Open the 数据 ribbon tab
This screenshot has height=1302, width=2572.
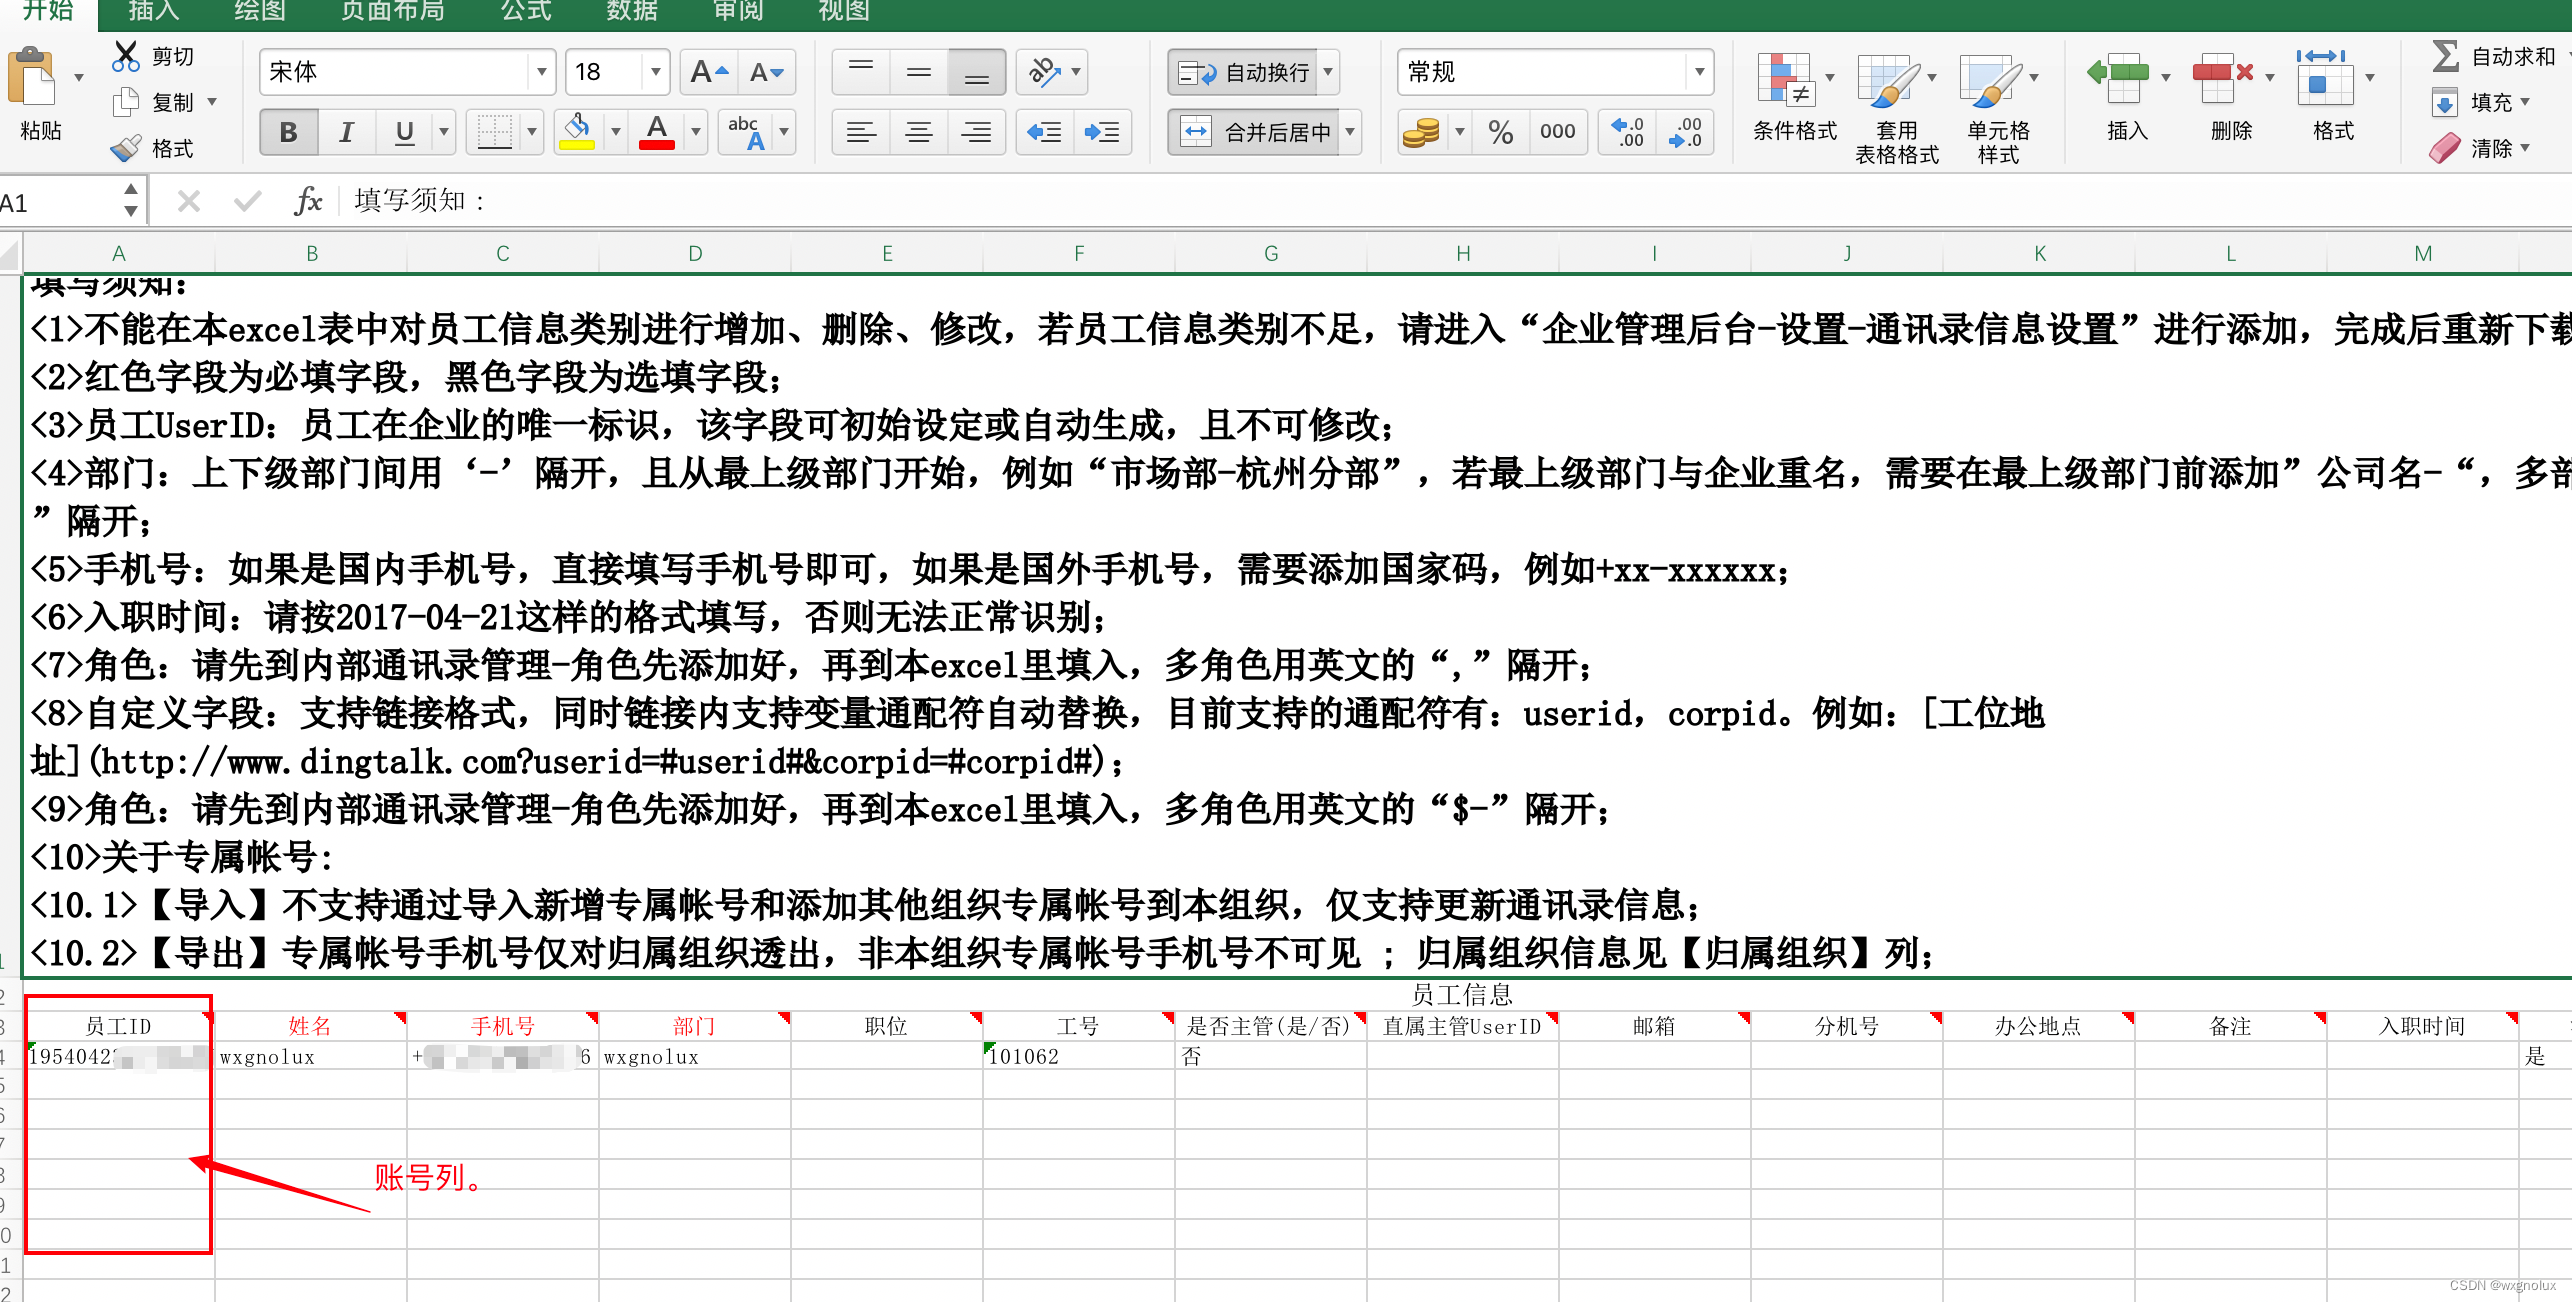point(632,11)
